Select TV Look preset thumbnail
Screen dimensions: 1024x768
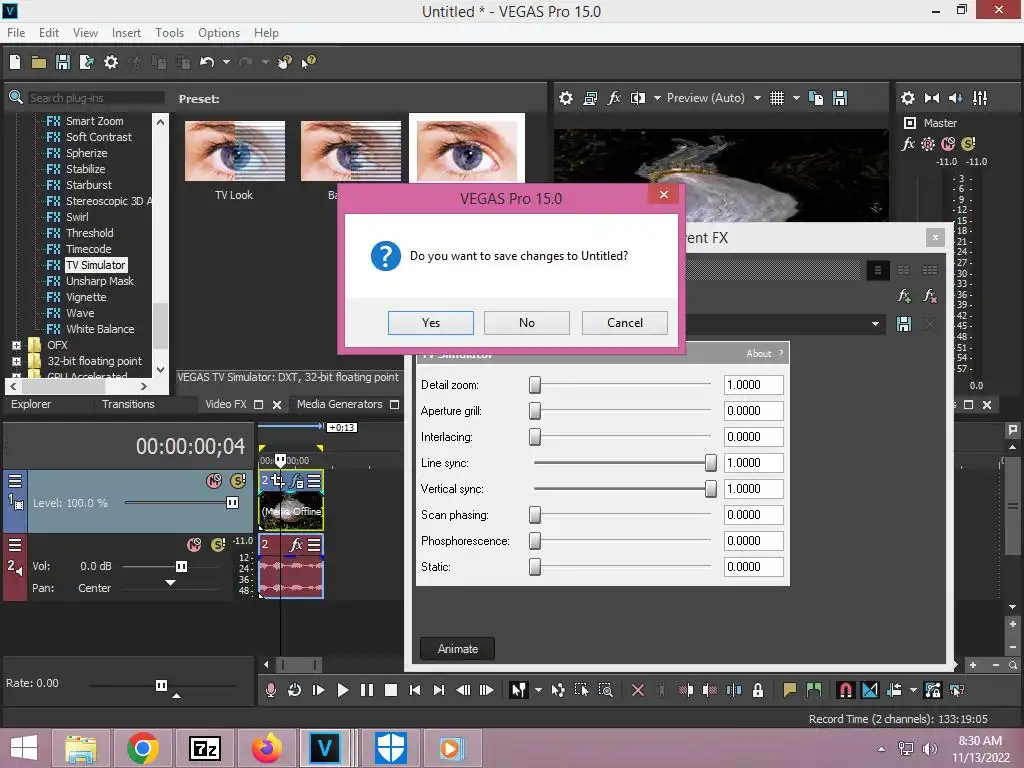point(234,151)
